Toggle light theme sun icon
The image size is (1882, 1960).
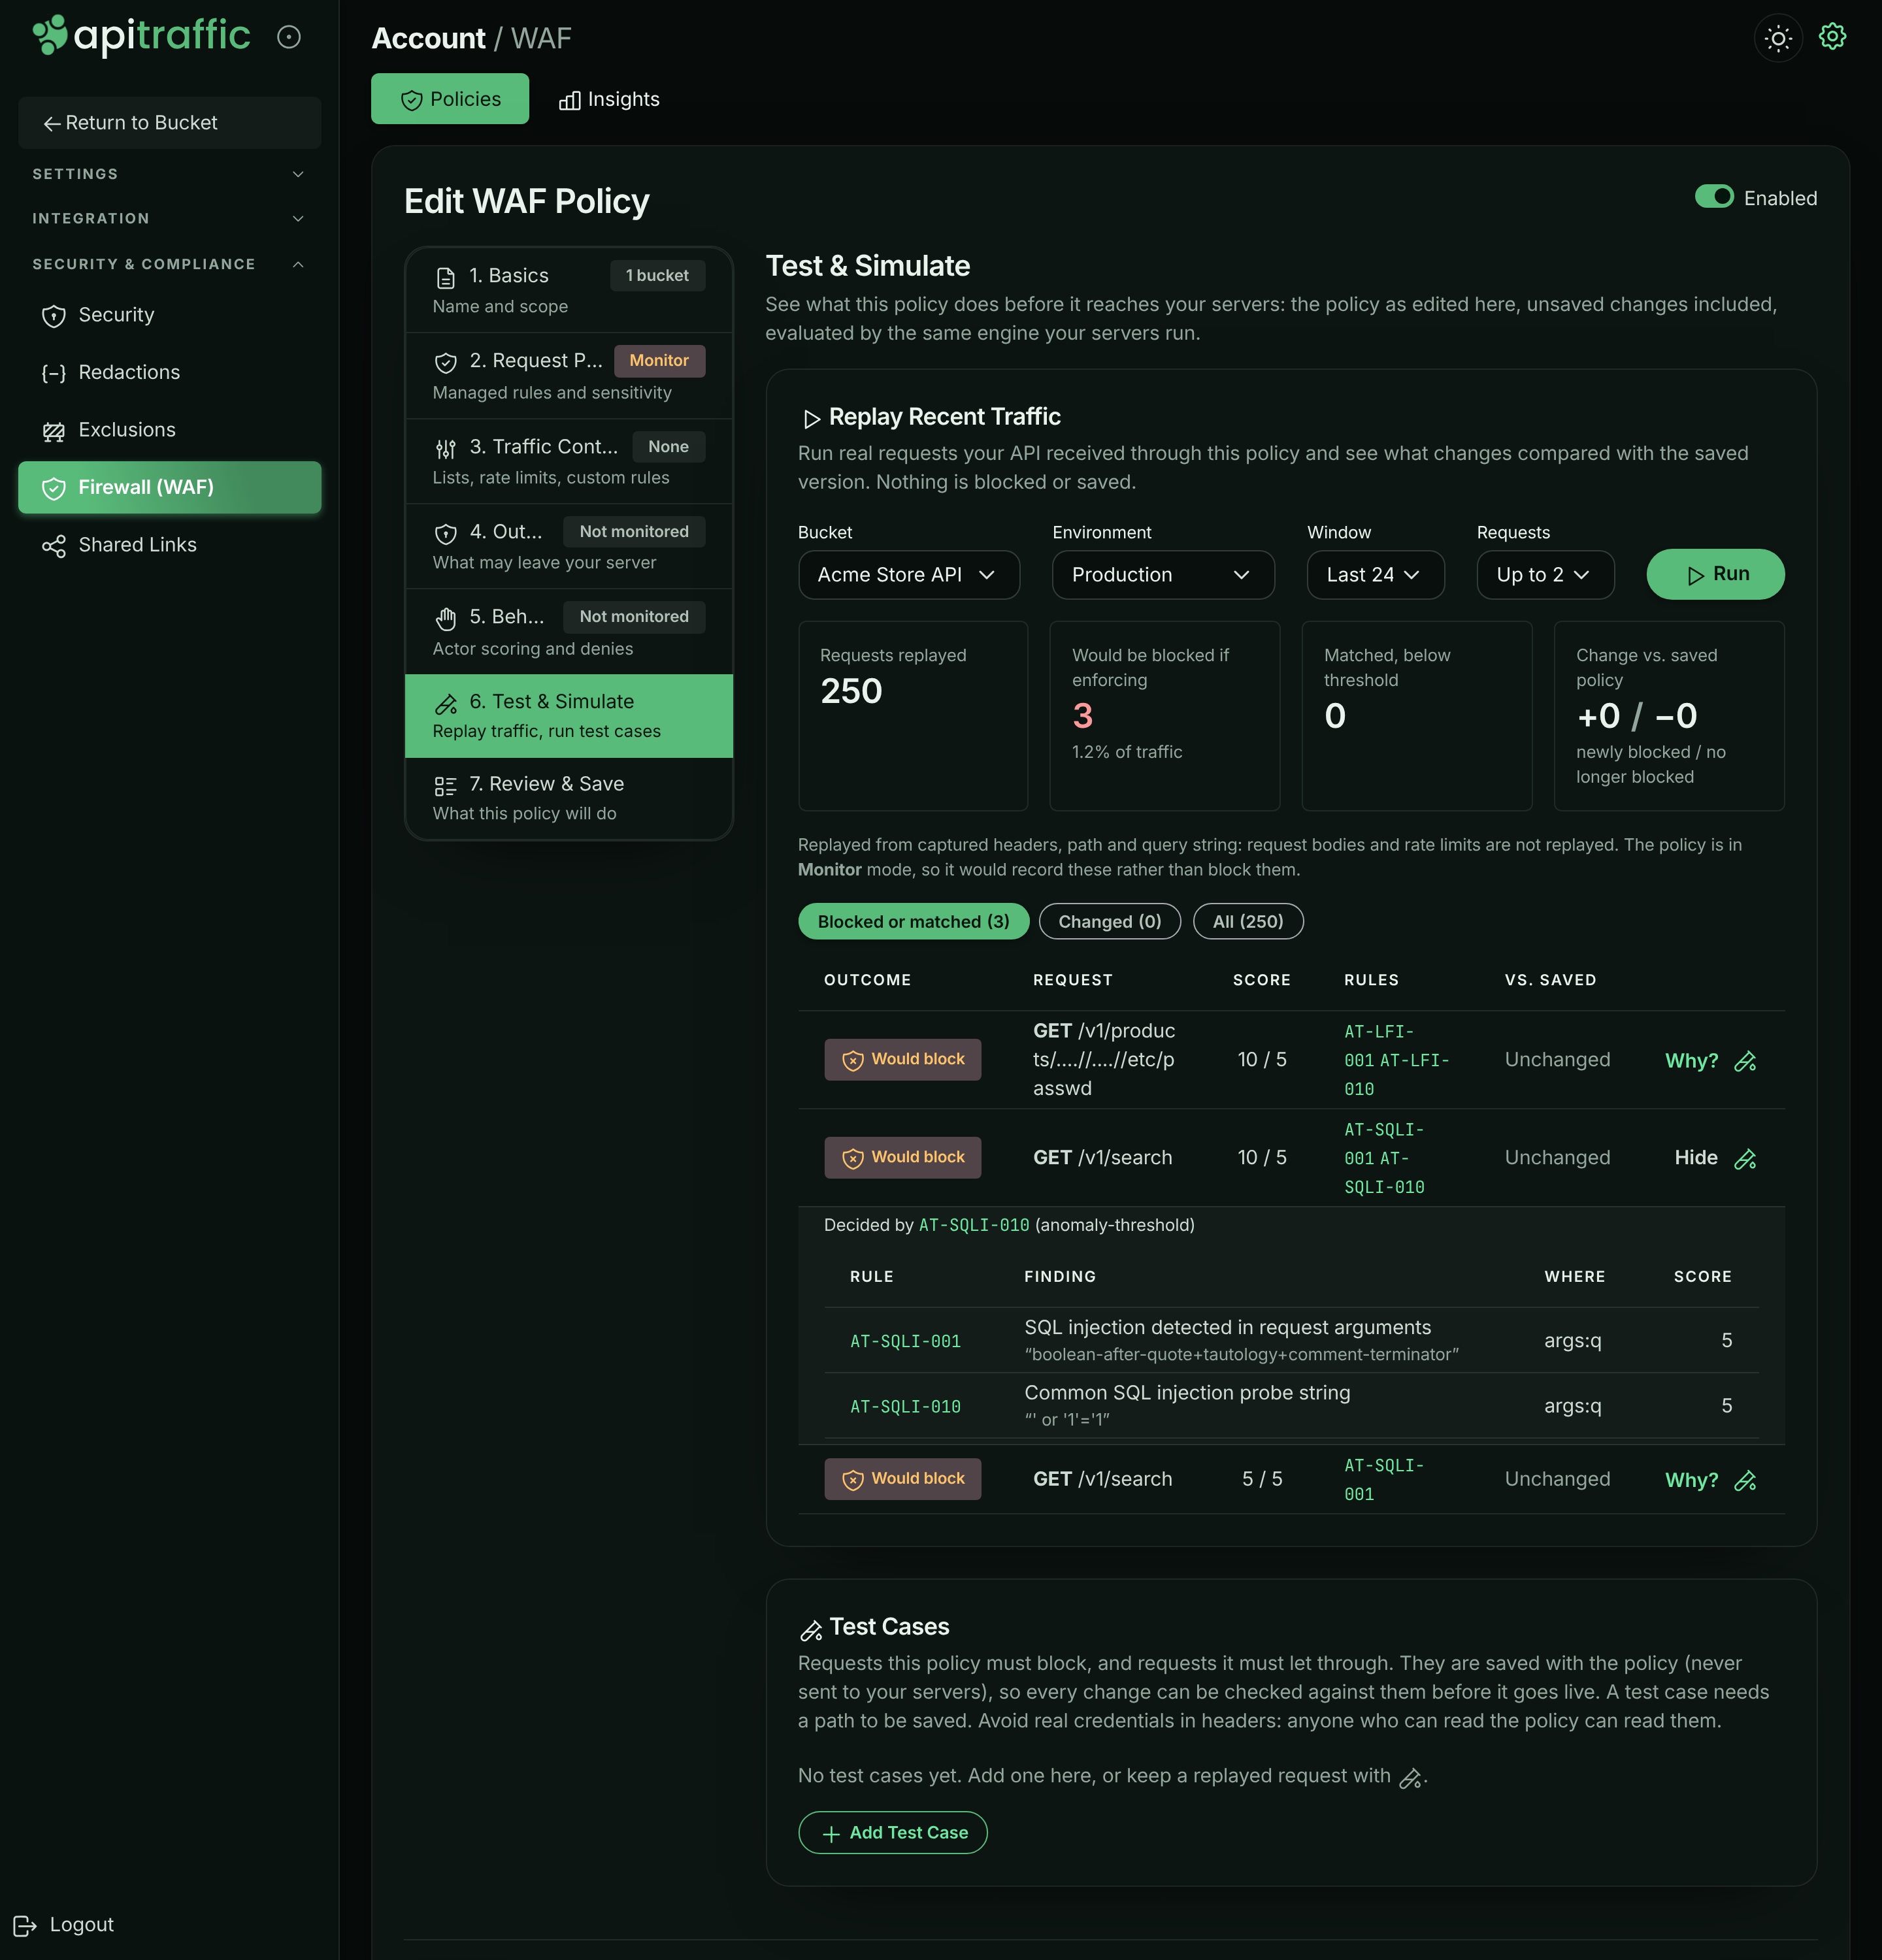click(x=1778, y=38)
